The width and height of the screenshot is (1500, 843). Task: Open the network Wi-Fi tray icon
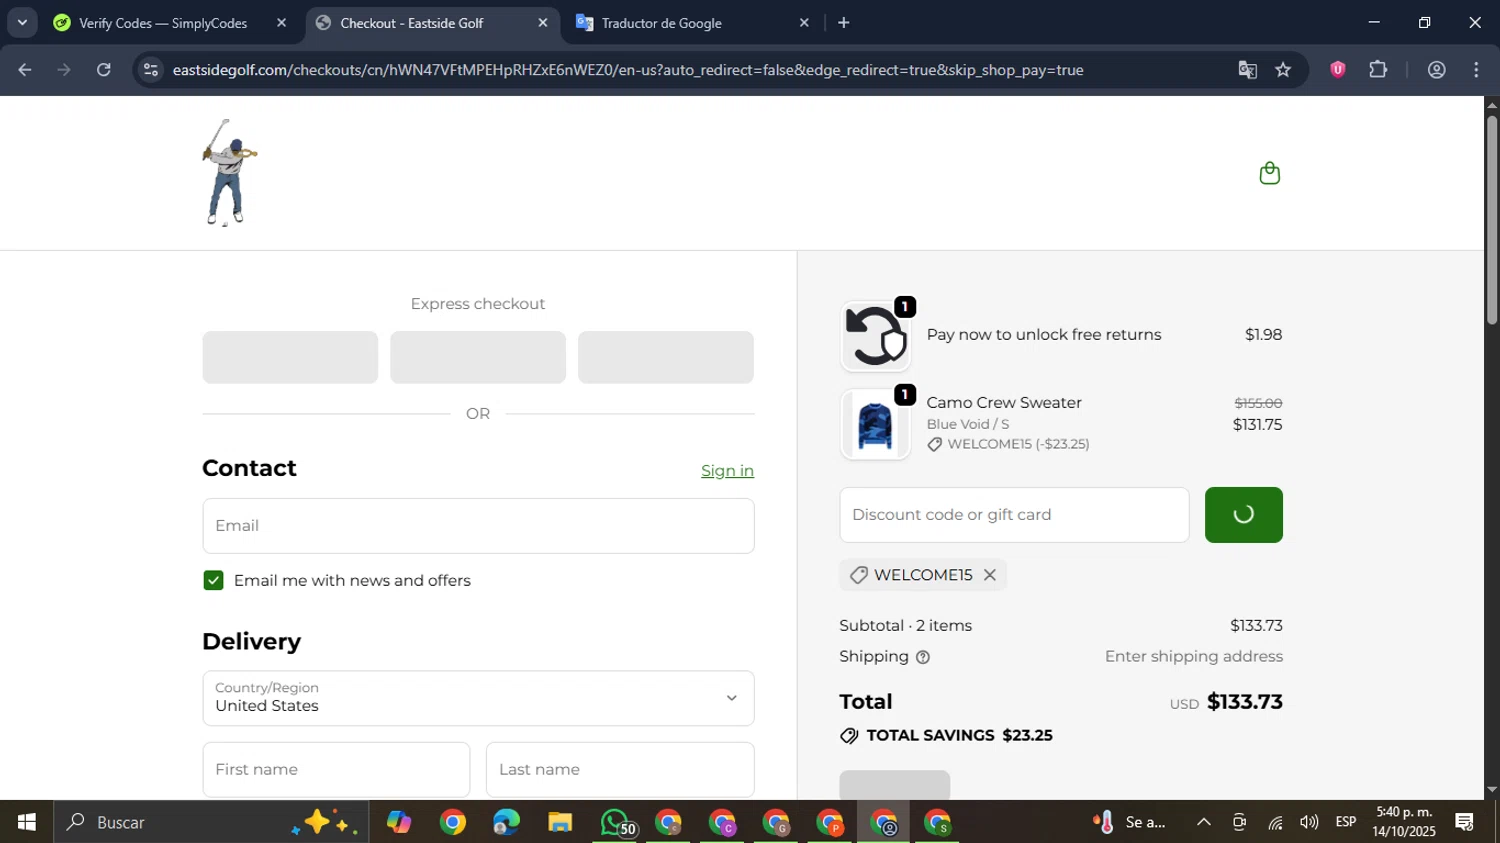pos(1275,822)
